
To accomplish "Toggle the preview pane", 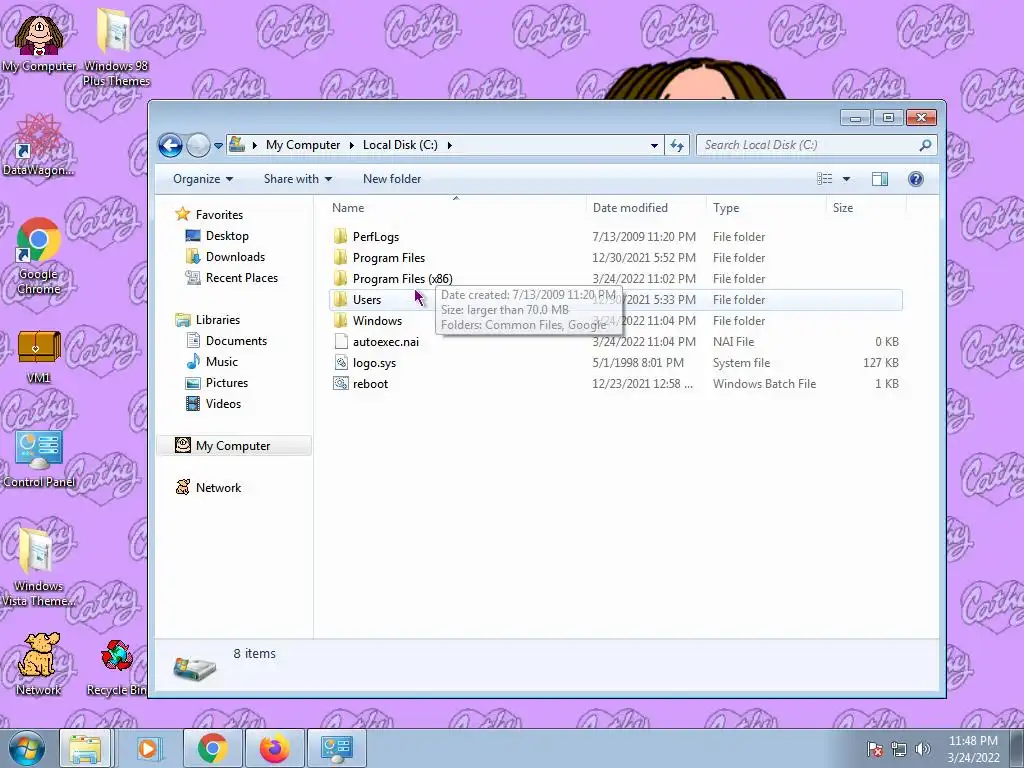I will point(880,179).
